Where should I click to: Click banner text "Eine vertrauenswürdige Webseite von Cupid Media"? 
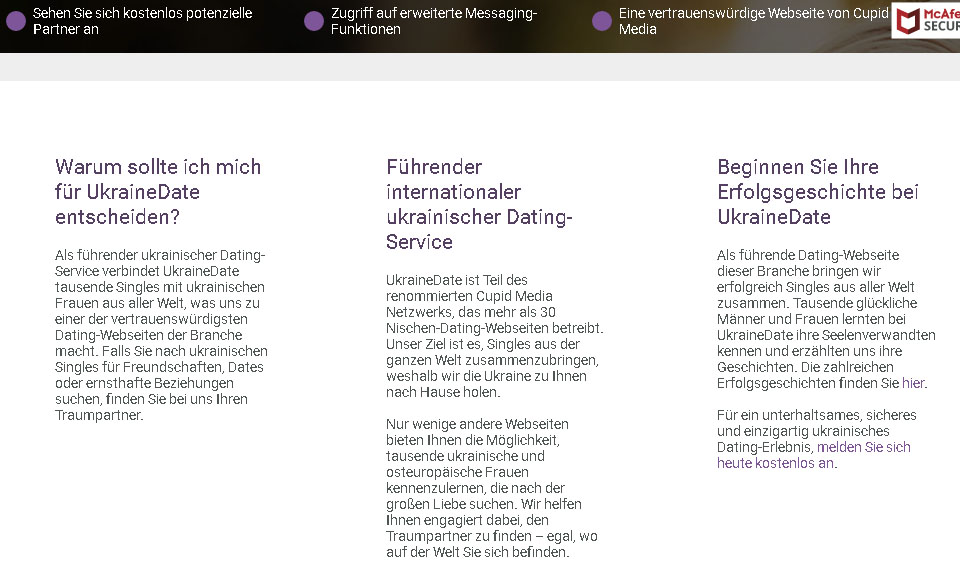pyautogui.click(x=752, y=21)
